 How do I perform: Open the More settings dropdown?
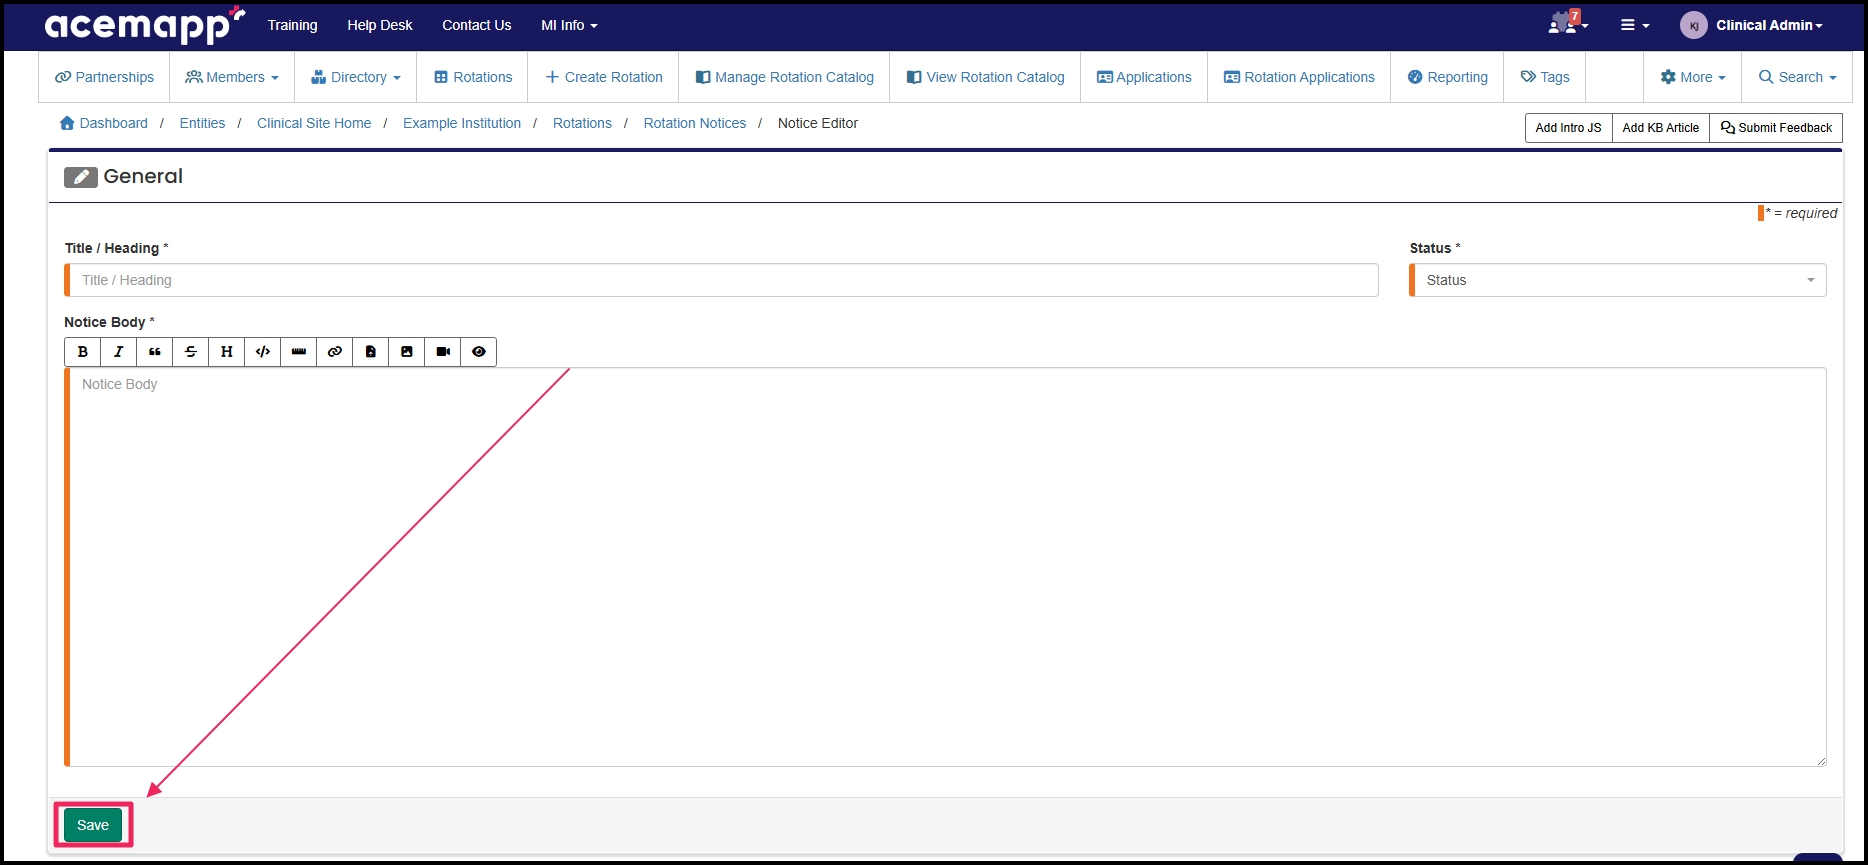pyautogui.click(x=1693, y=77)
